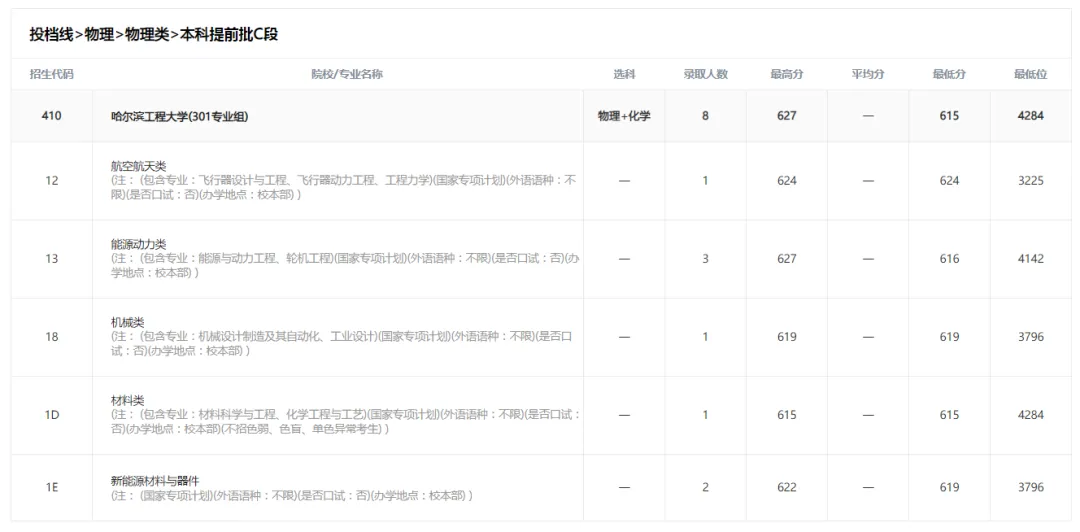Click lowest rank 3796 in the 新能源材料与器件 row
Screen dimensions: 1080x532
point(1030,487)
